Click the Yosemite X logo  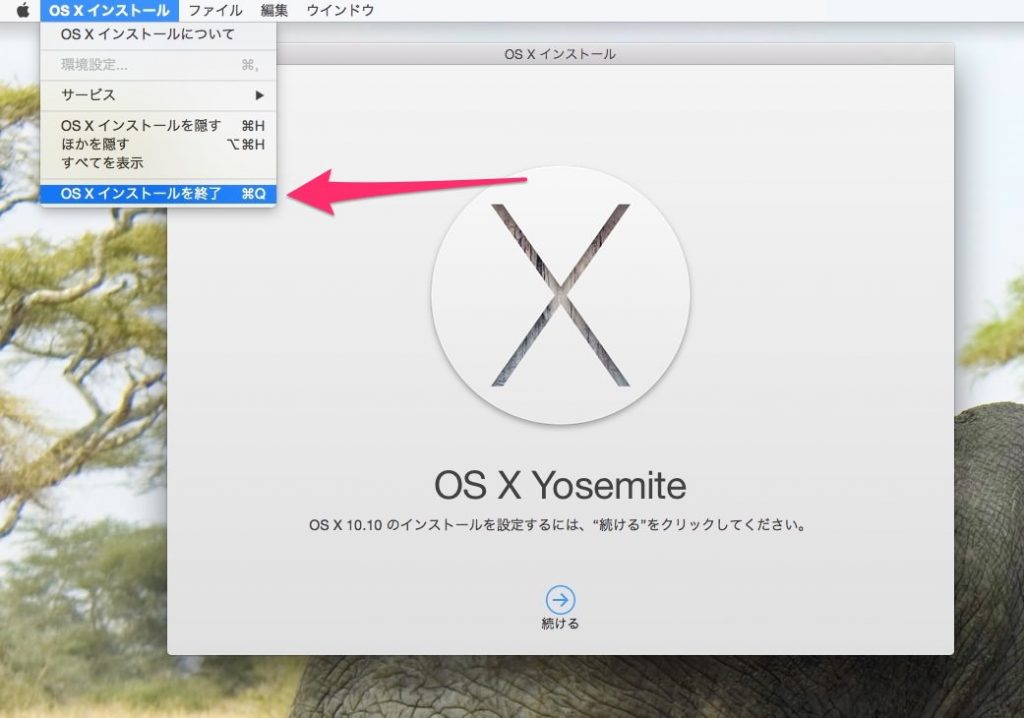[x=560, y=295]
